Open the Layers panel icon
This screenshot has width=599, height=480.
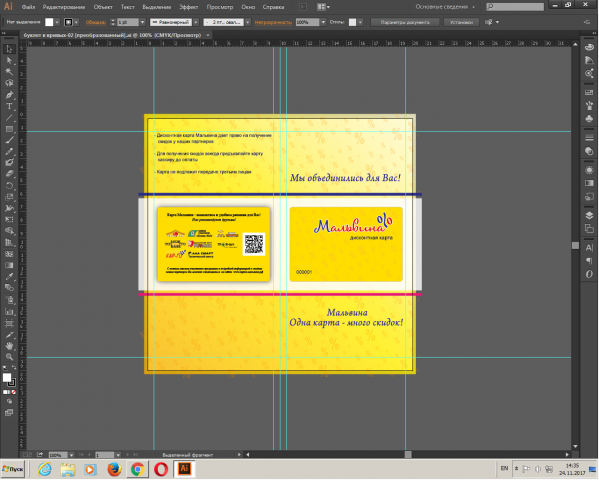(589, 216)
